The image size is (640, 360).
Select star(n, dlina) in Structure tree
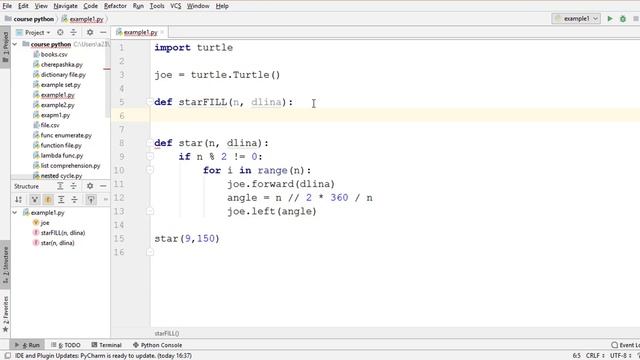point(57,243)
